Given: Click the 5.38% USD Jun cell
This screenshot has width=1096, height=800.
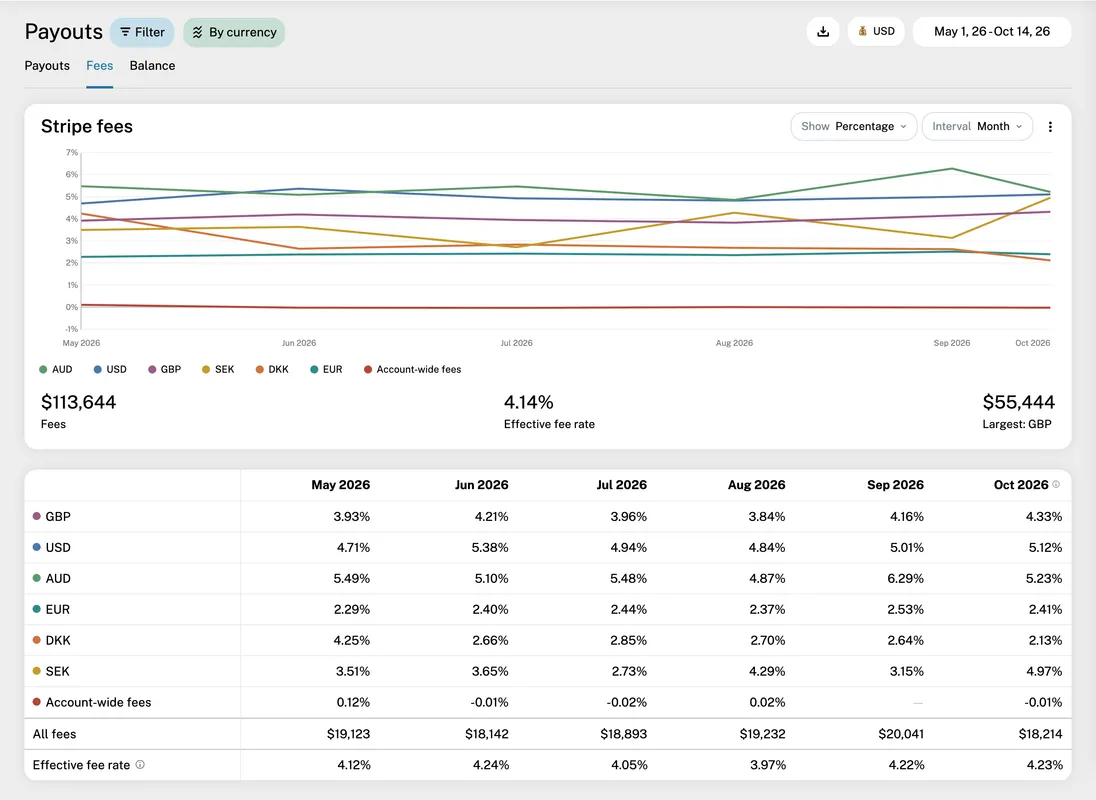Looking at the screenshot, I should 490,547.
